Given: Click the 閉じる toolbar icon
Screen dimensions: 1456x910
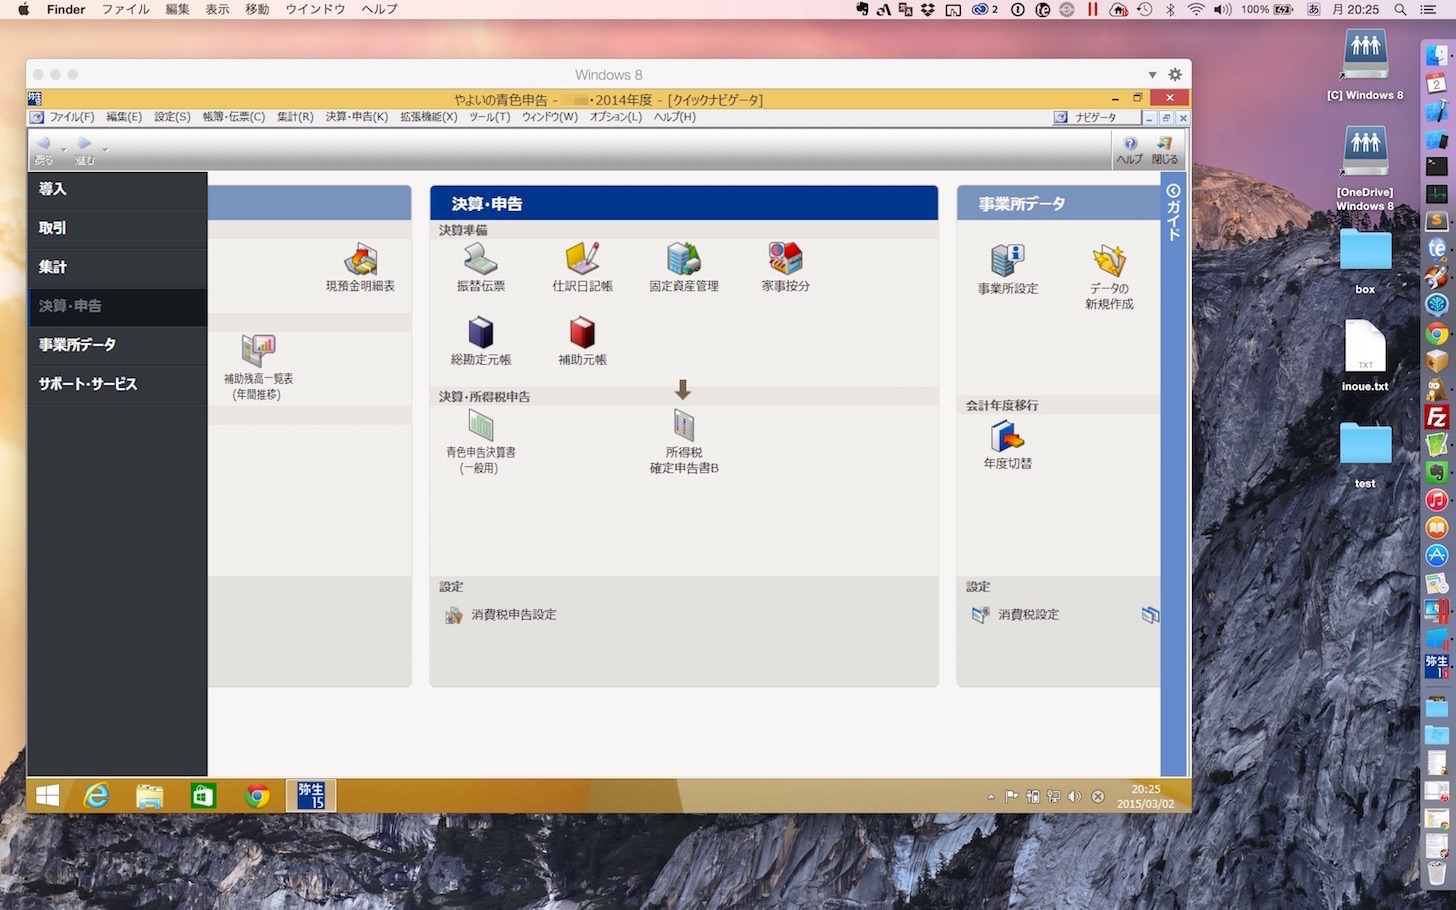Looking at the screenshot, I should [1165, 150].
